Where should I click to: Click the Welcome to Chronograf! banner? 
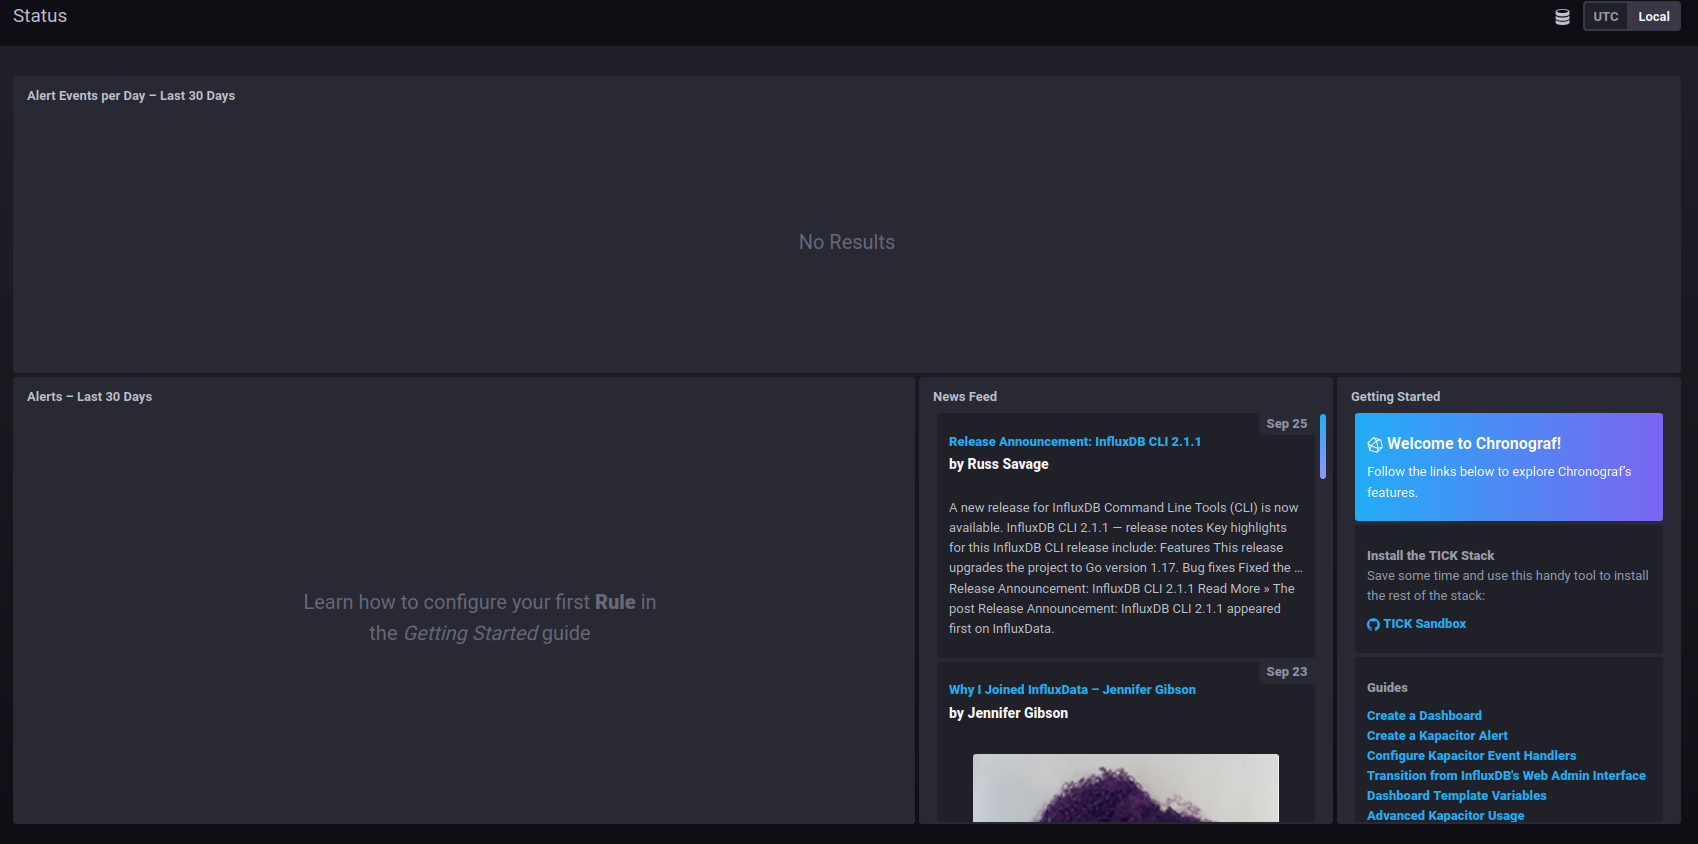pos(1508,467)
